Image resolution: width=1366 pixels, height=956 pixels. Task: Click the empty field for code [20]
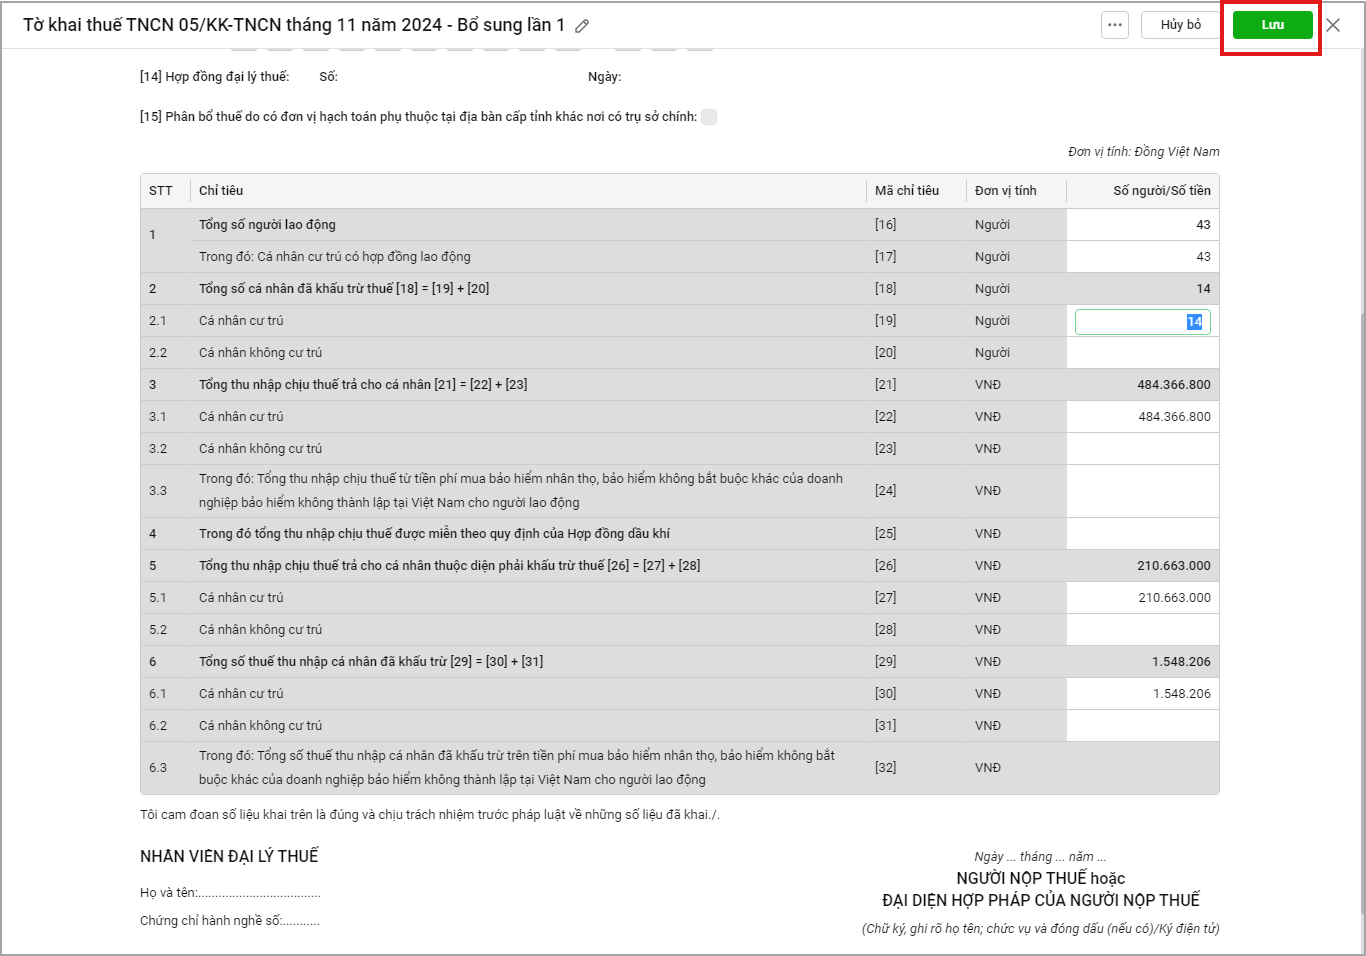click(x=1142, y=353)
